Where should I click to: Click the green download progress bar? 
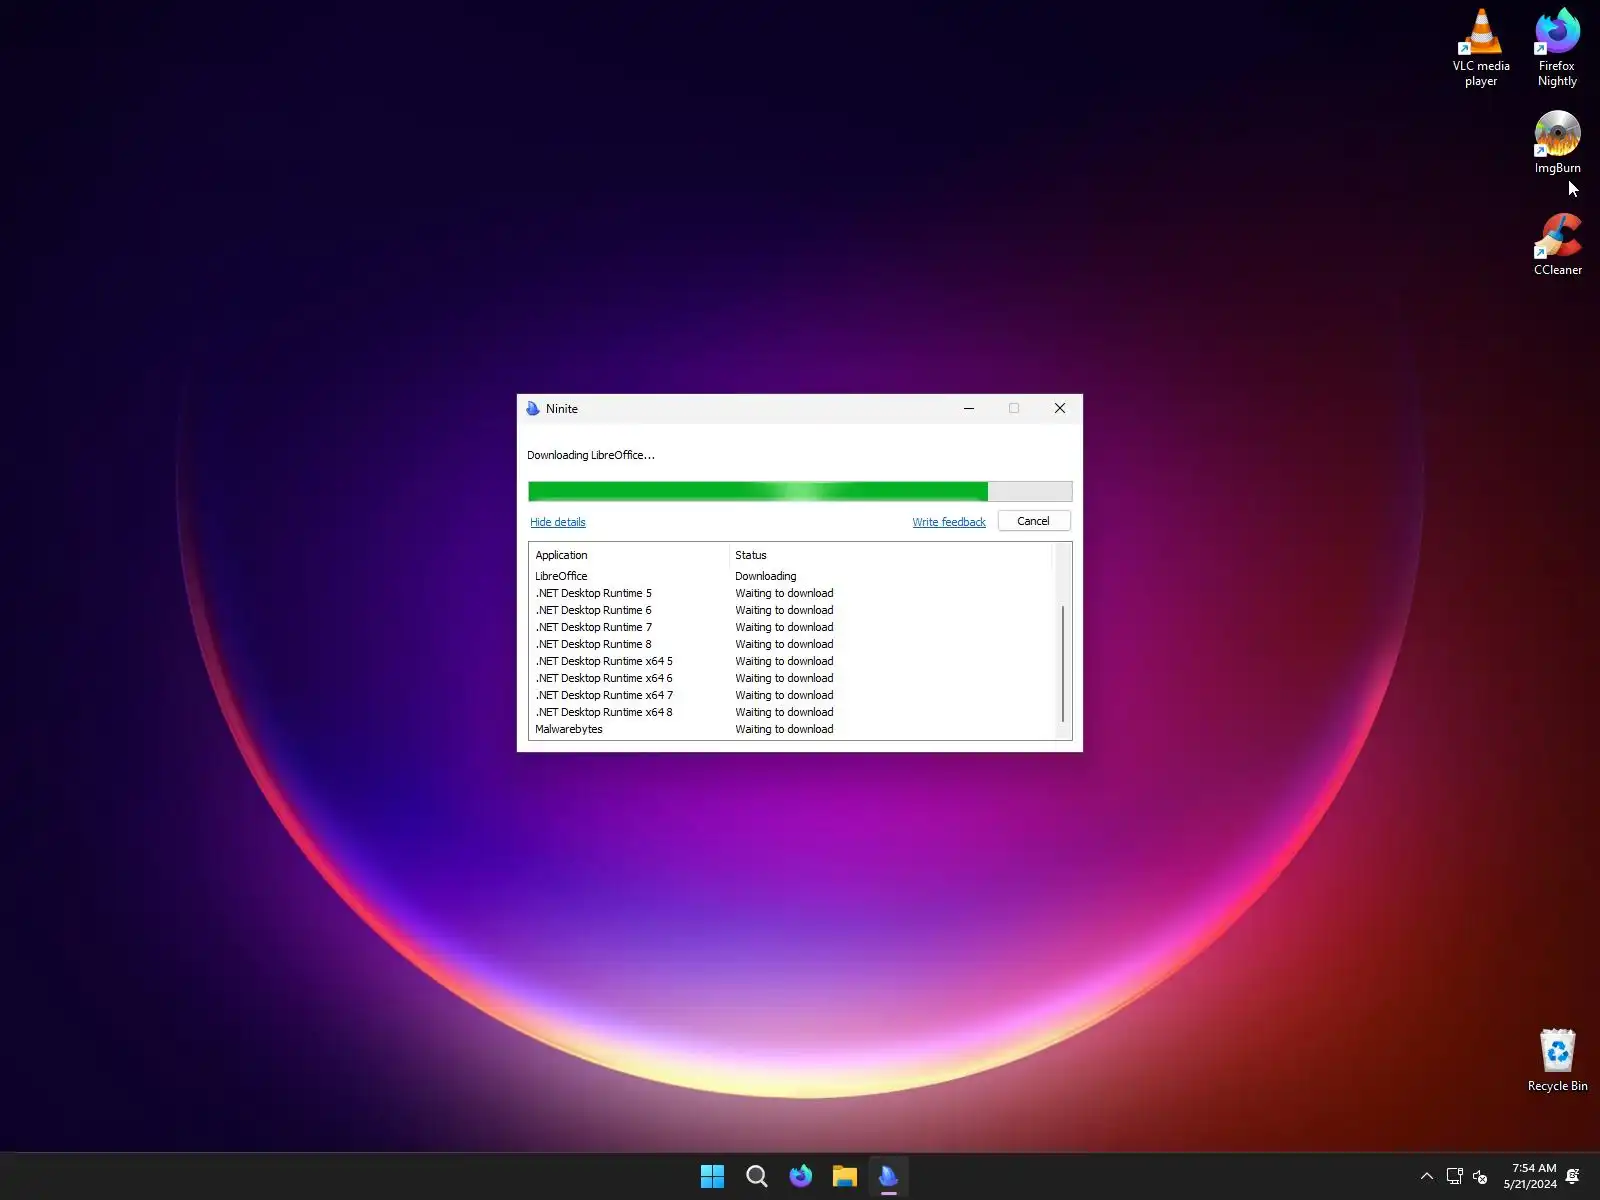(800, 491)
